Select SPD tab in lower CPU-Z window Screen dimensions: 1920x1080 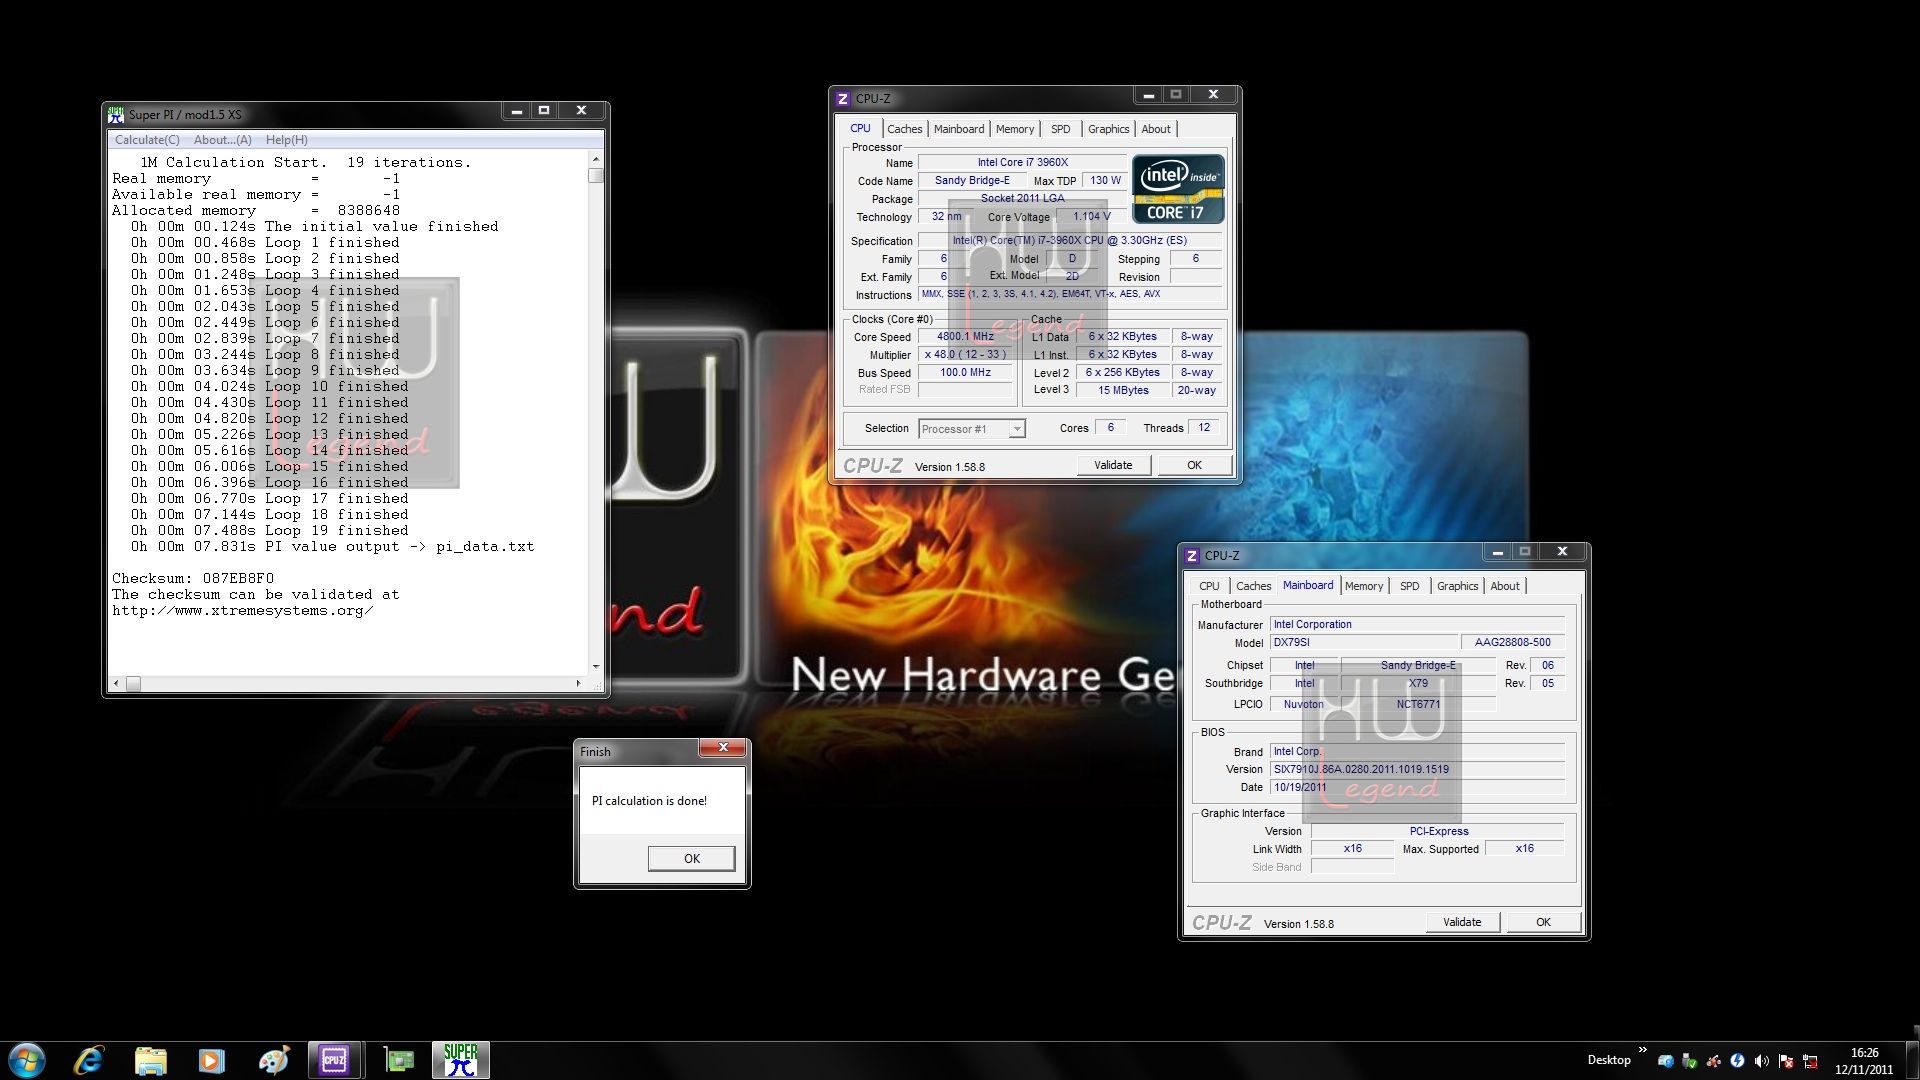(x=1410, y=586)
